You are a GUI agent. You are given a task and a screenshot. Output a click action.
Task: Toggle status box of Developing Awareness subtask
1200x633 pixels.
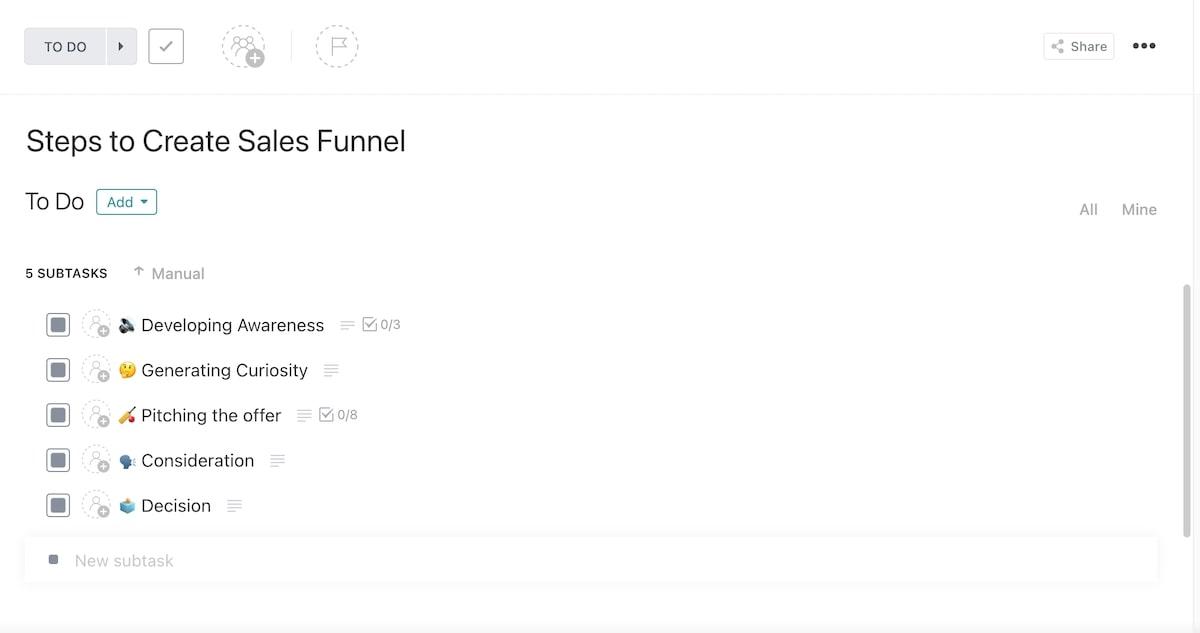(58, 325)
